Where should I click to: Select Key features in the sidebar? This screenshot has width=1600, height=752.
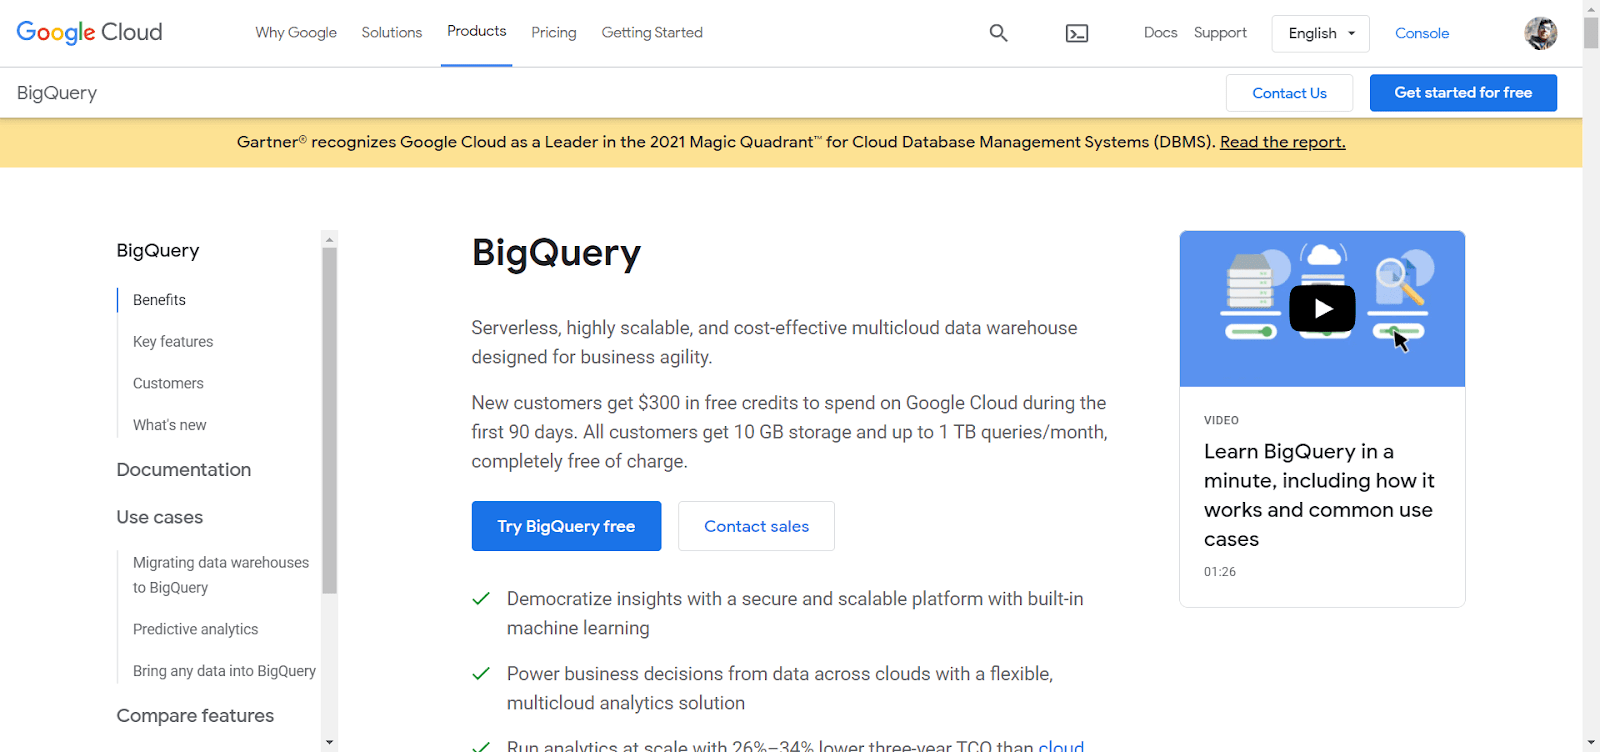(x=173, y=342)
